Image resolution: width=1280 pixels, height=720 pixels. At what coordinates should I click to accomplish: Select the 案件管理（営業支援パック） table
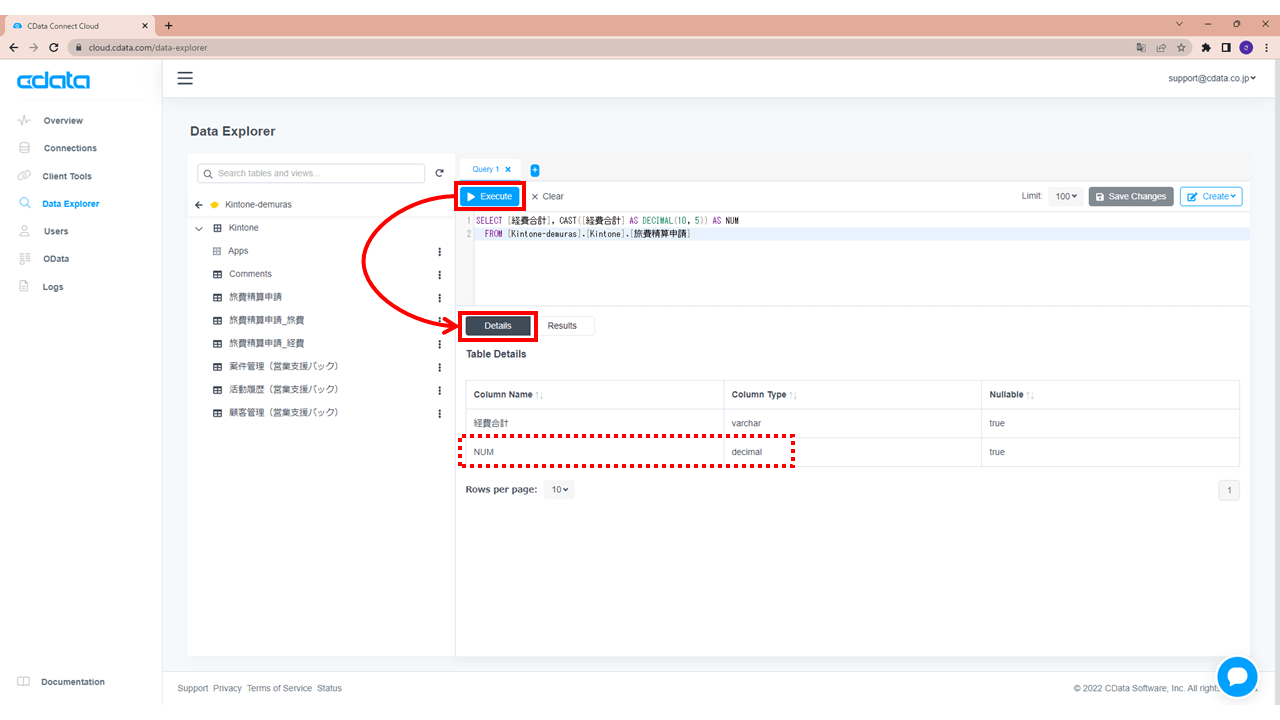(284, 366)
